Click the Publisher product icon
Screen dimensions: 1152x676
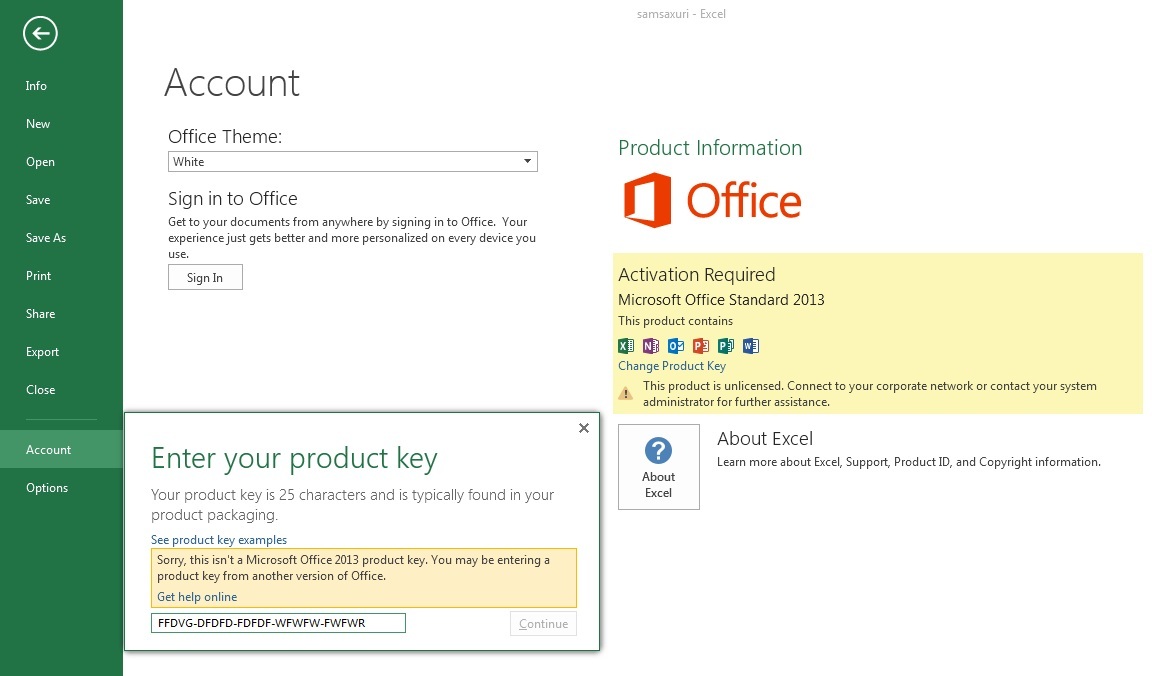[726, 345]
